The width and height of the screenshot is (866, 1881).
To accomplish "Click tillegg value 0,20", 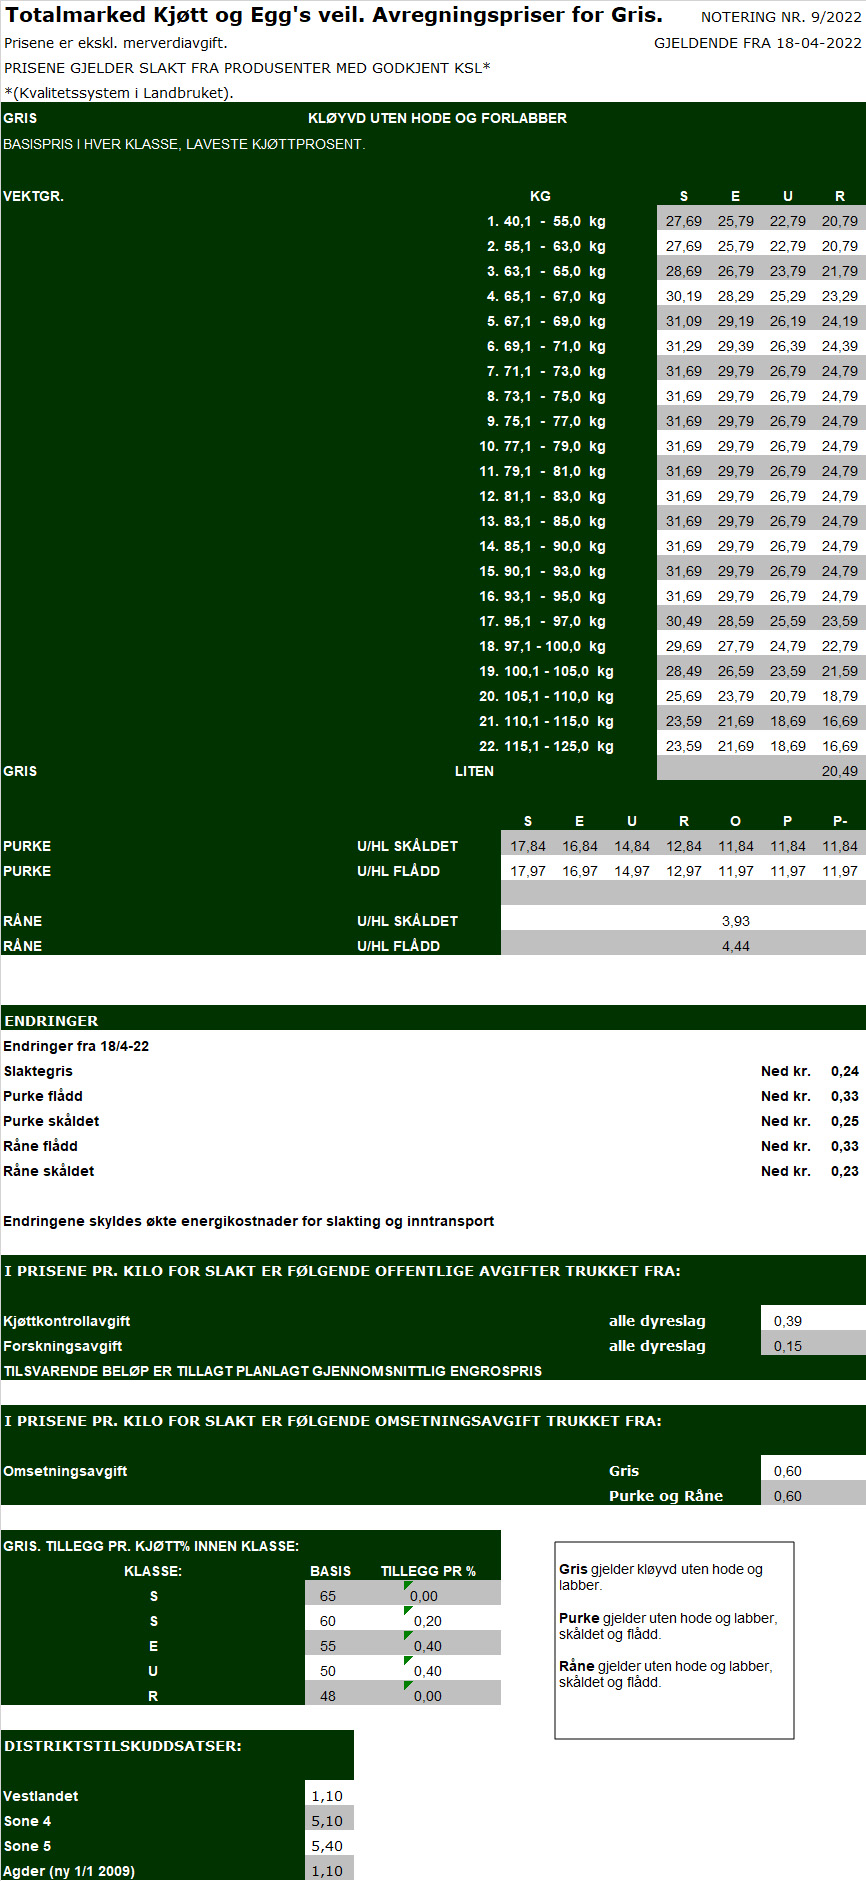I will [x=428, y=1621].
